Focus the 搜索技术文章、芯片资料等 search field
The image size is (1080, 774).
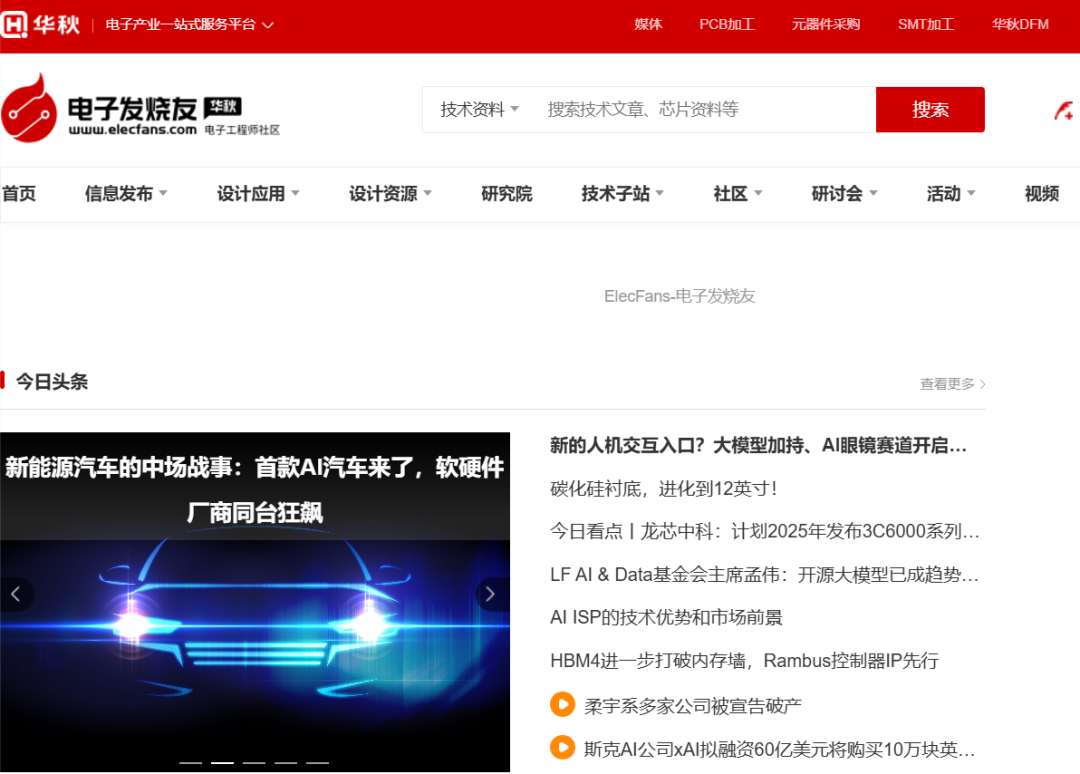(x=705, y=109)
